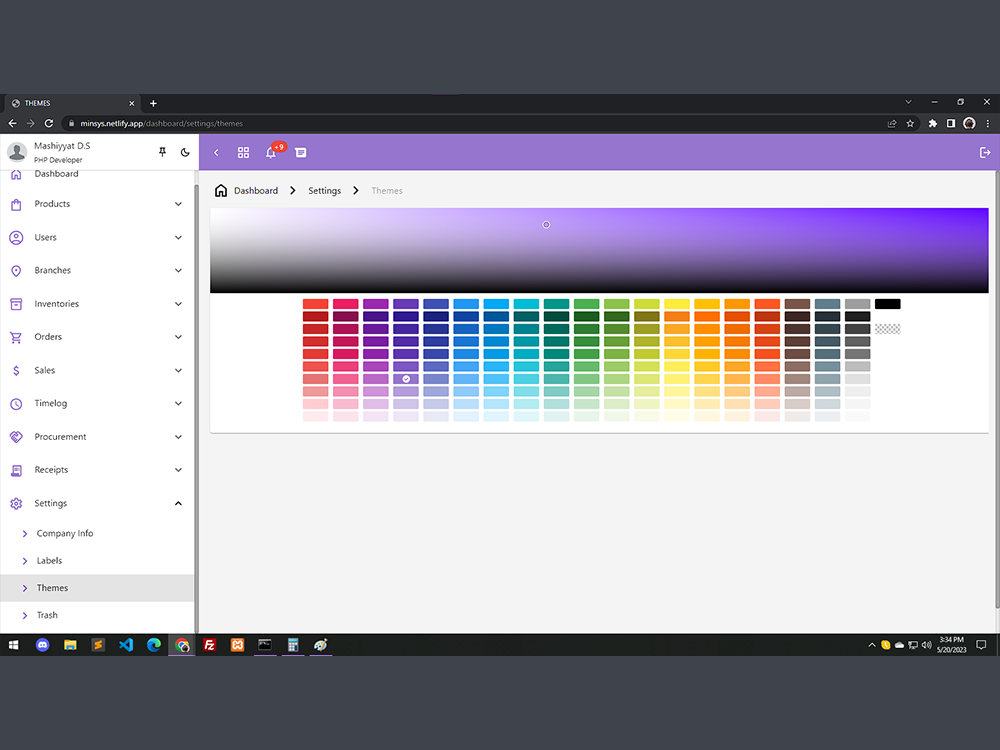Open the Windows Start menu
1000x750 pixels.
(x=13, y=645)
